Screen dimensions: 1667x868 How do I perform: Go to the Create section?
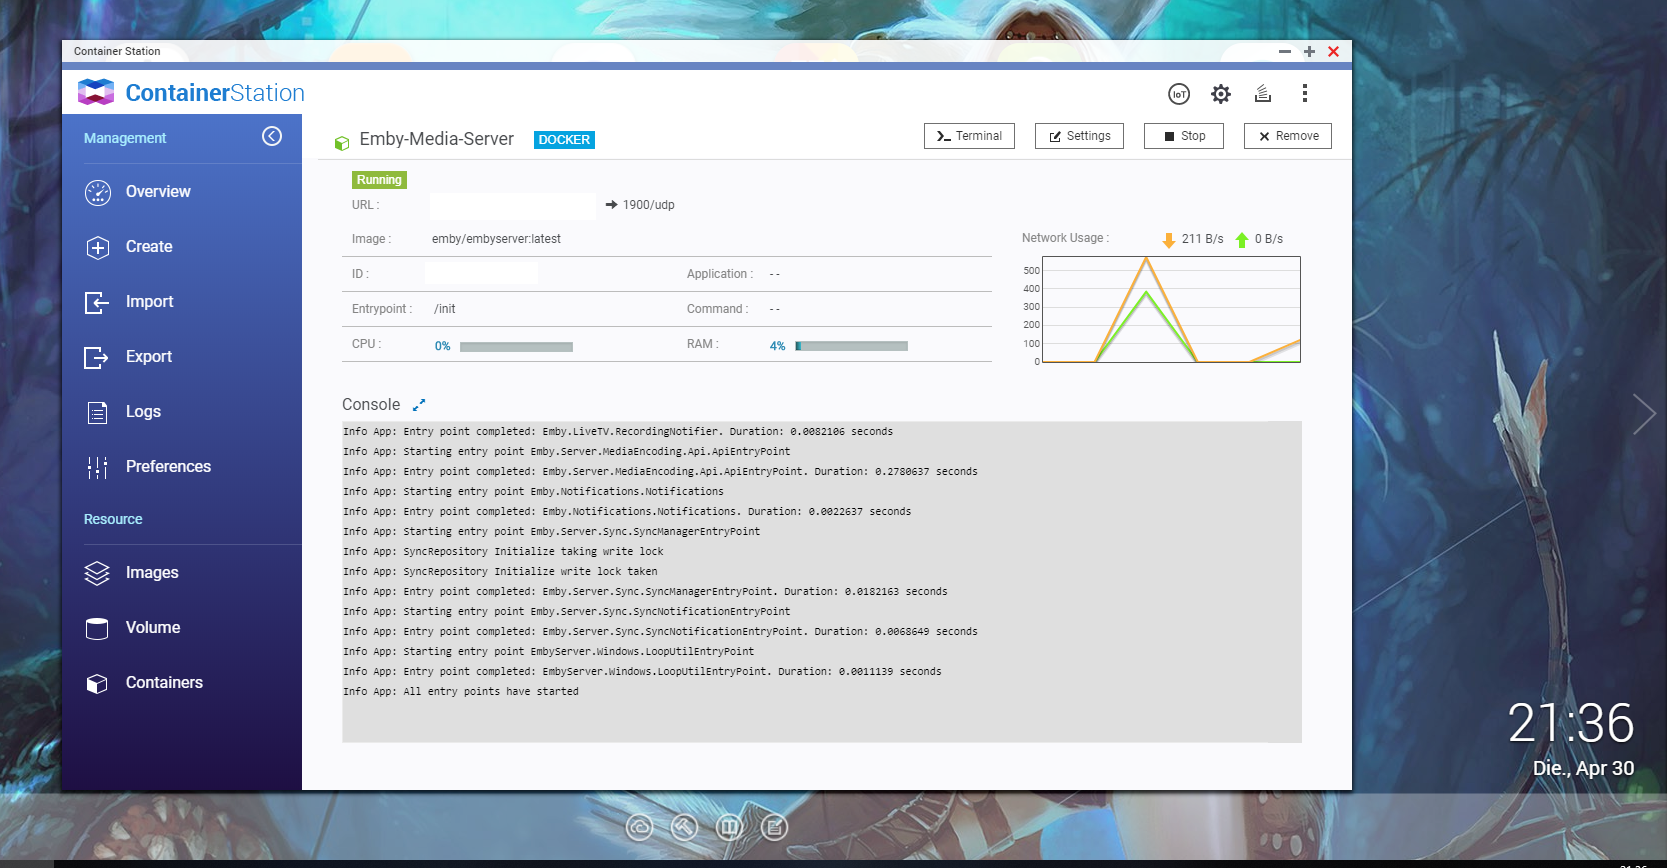pyautogui.click(x=149, y=247)
